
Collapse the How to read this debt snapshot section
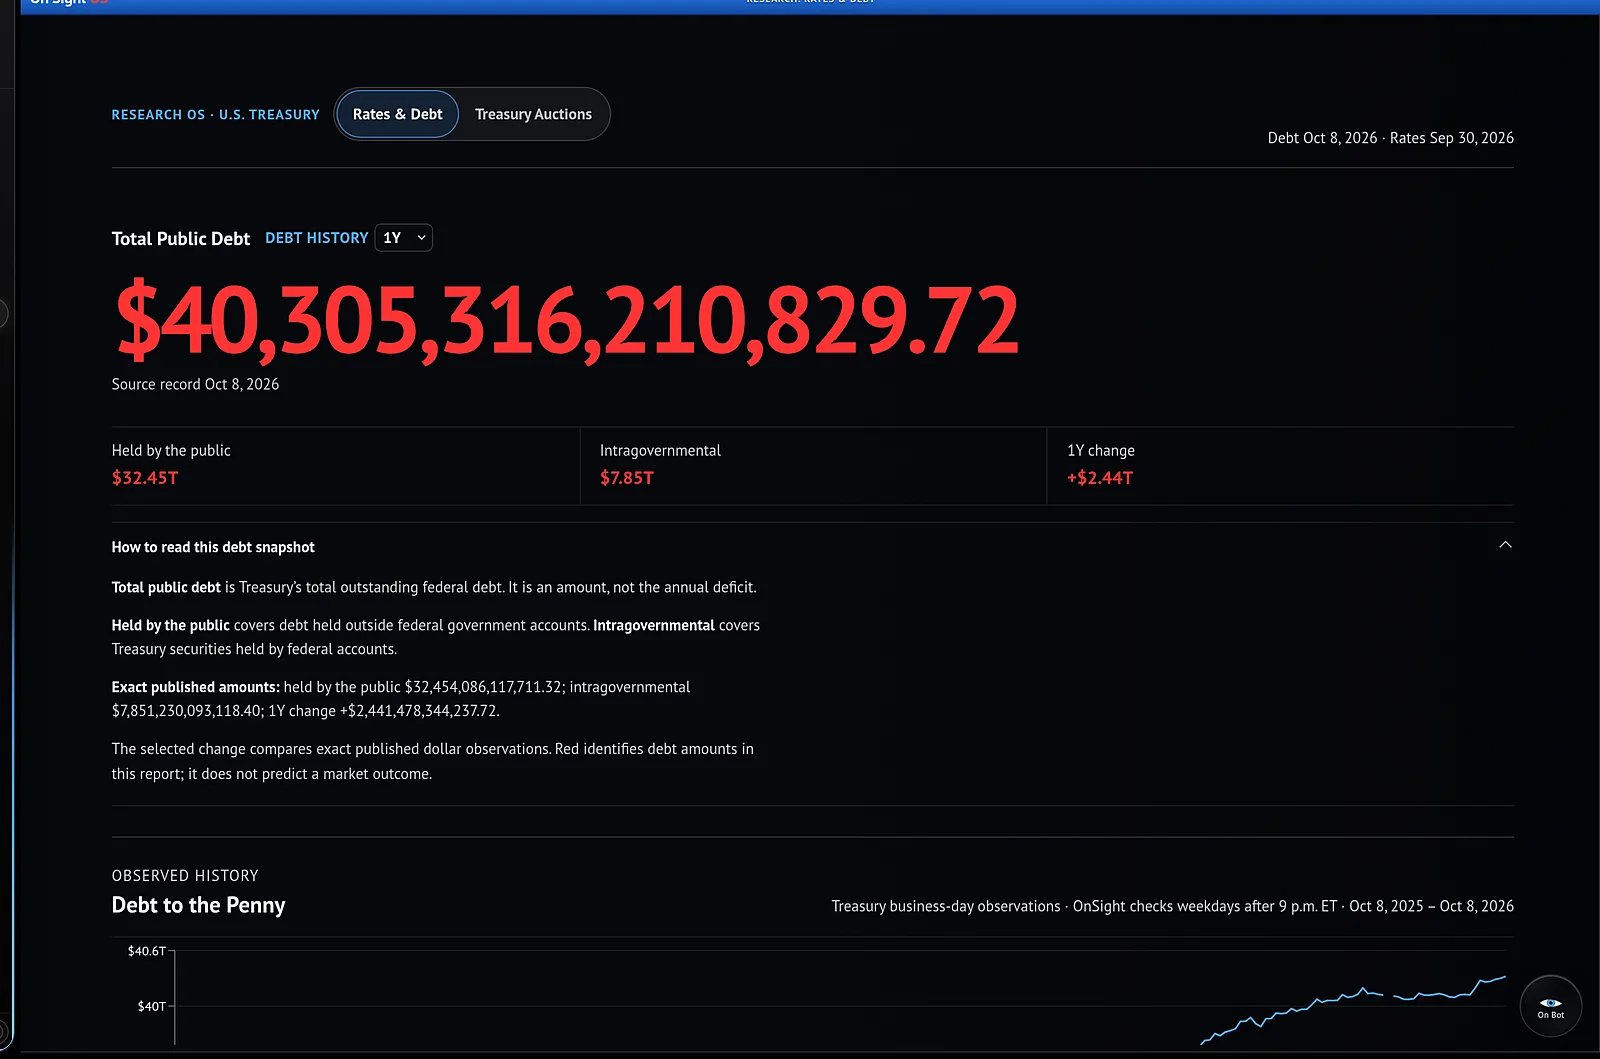[1505, 545]
